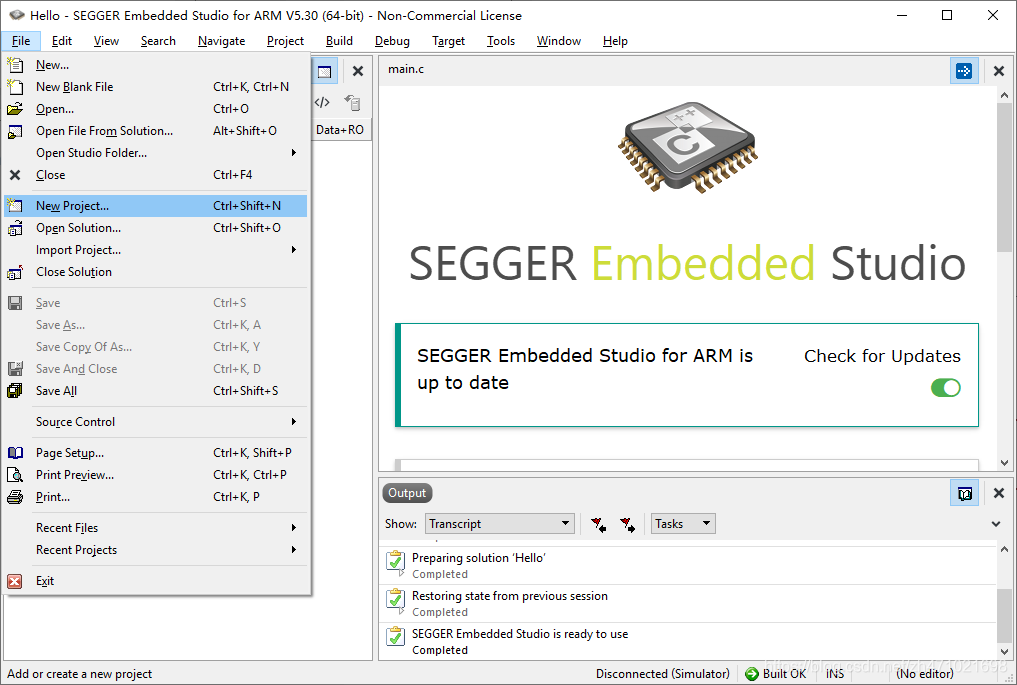
Task: Close the main.c editor pane
Action: [x=999, y=71]
